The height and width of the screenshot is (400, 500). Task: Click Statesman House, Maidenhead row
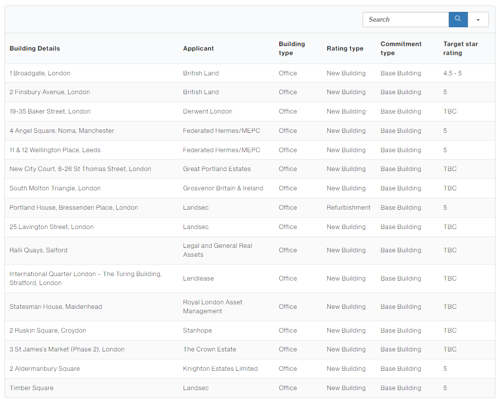pos(250,307)
